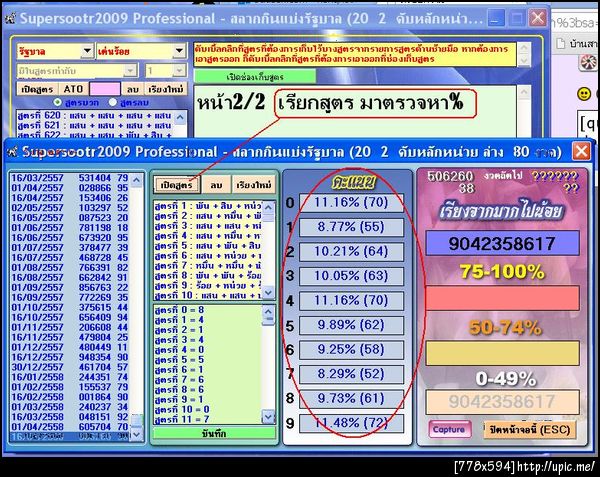Click the scroll-up arrow of the draw history list

pyautogui.click(x=136, y=180)
